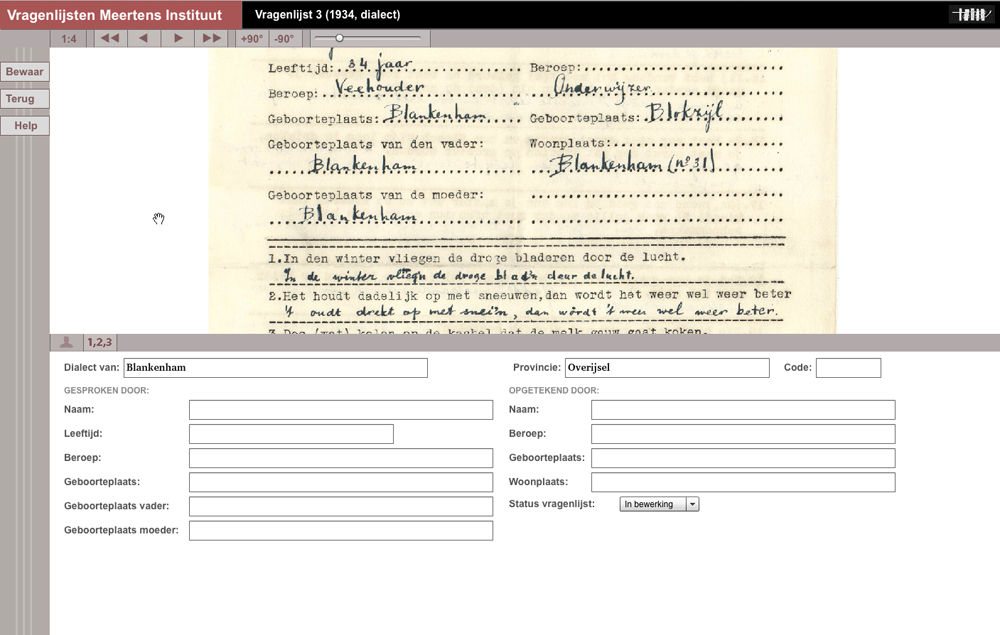Click the Meertens Instituut logo icon
Viewport: 1000px width, 635px height.
click(972, 14)
